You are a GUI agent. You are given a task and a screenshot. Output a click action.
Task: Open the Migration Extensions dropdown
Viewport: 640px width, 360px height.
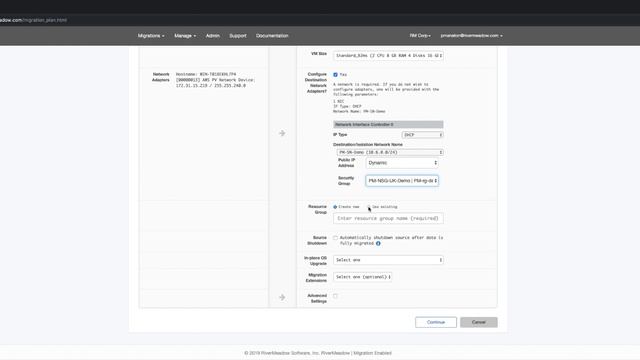[x=362, y=277]
